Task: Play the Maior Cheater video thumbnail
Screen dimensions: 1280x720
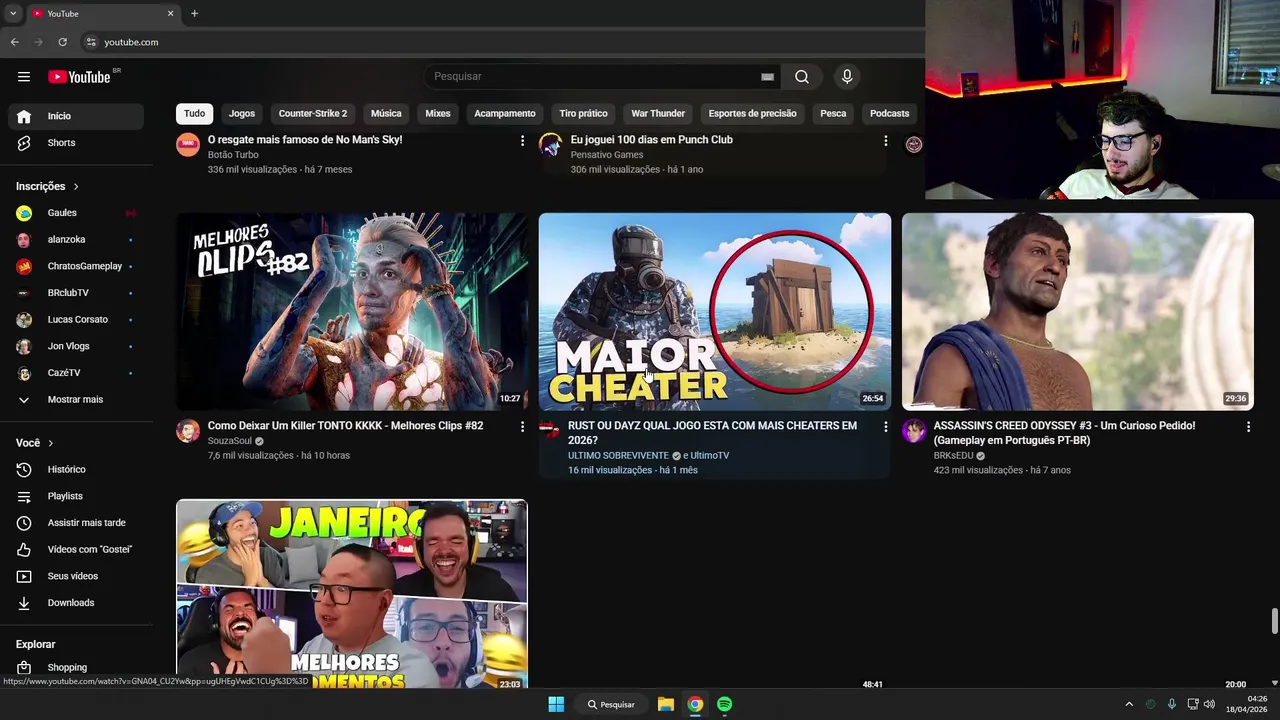Action: 715,311
